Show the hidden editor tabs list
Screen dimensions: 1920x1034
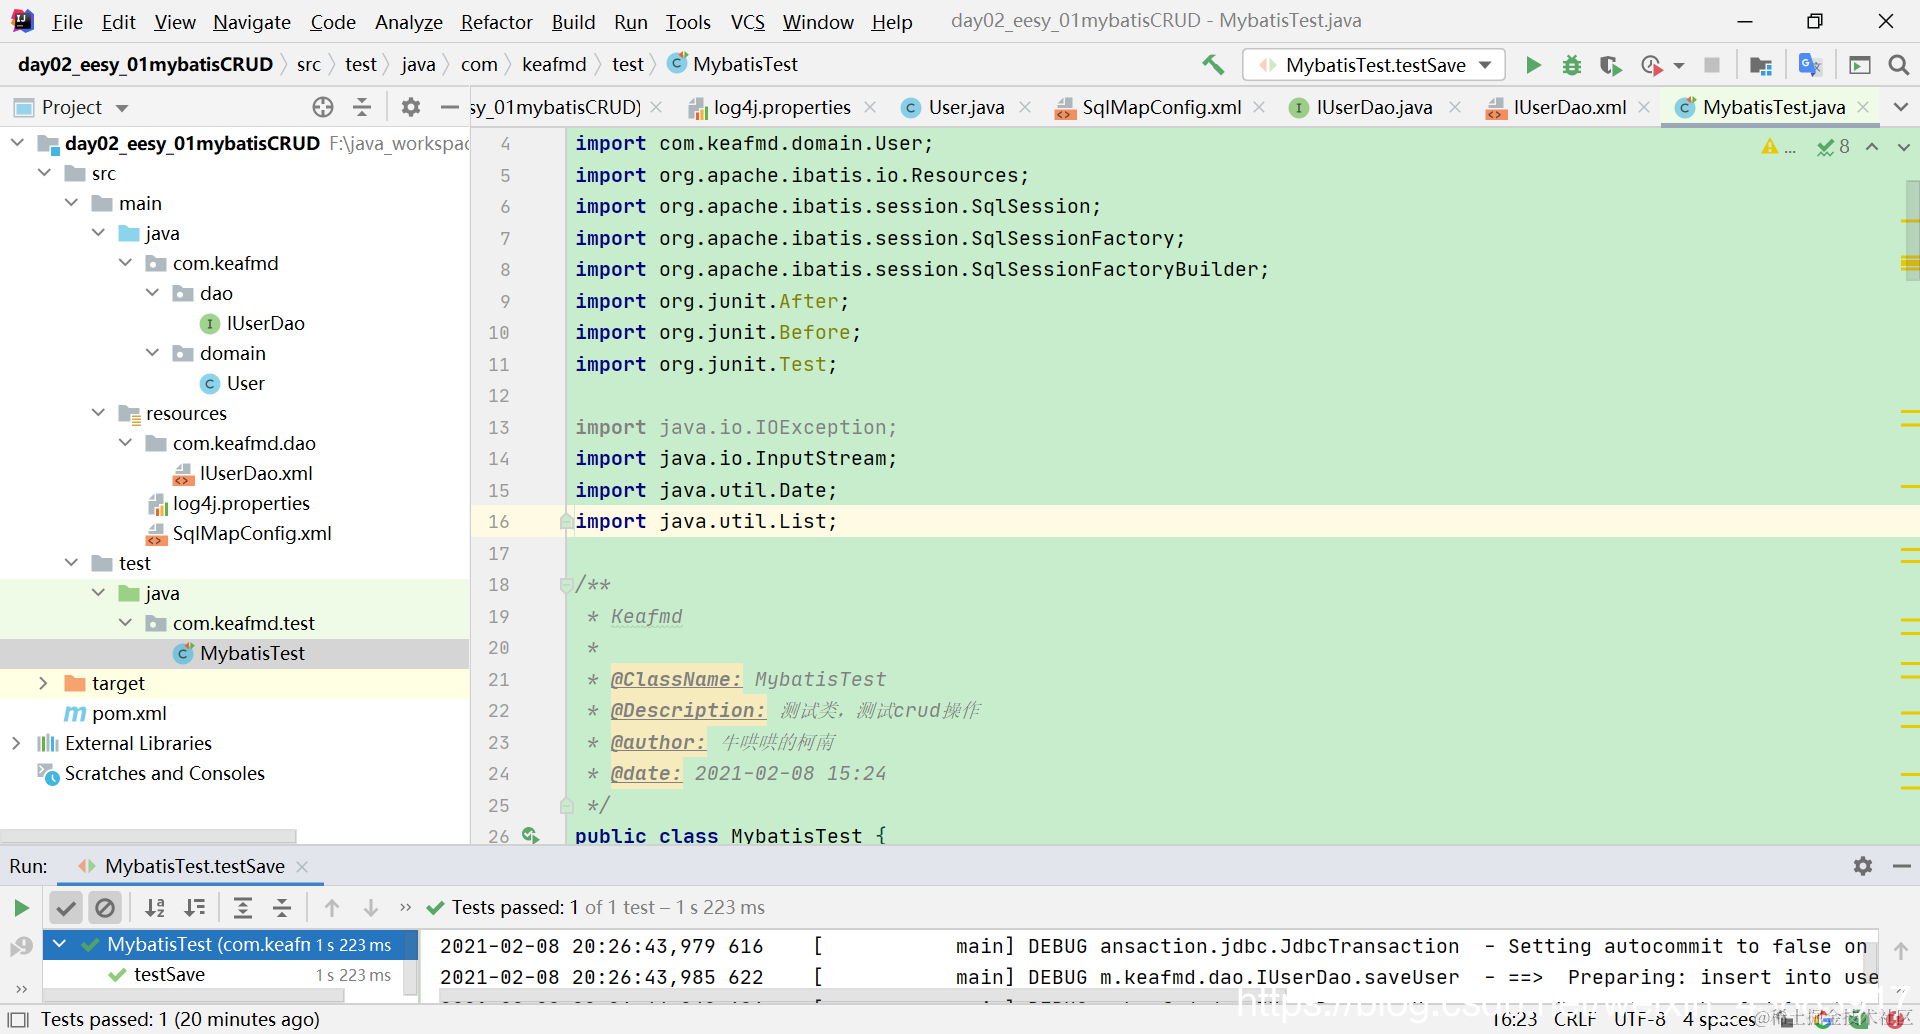point(1901,107)
